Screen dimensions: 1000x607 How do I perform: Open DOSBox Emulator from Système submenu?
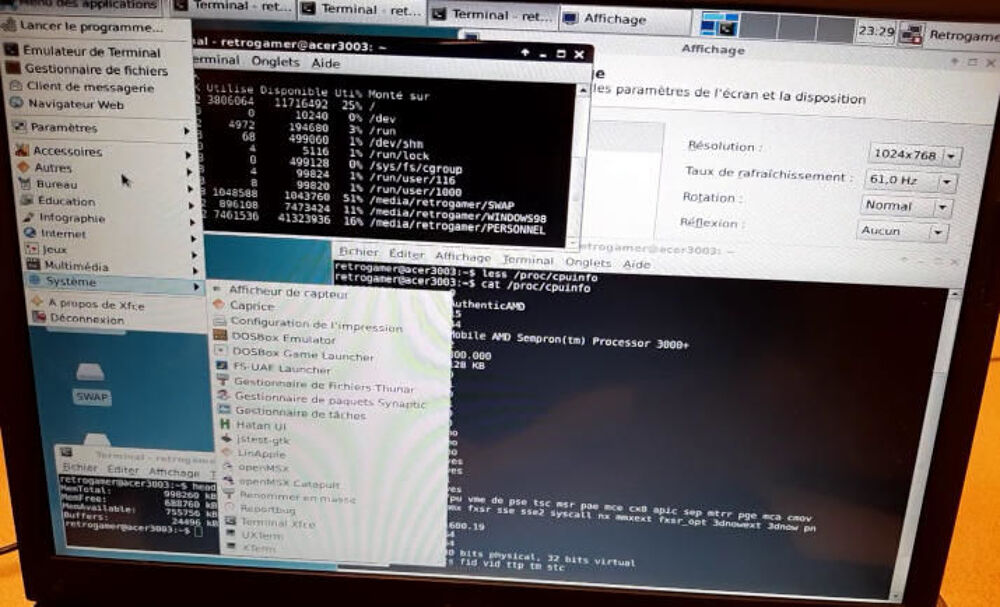[x=274, y=337]
